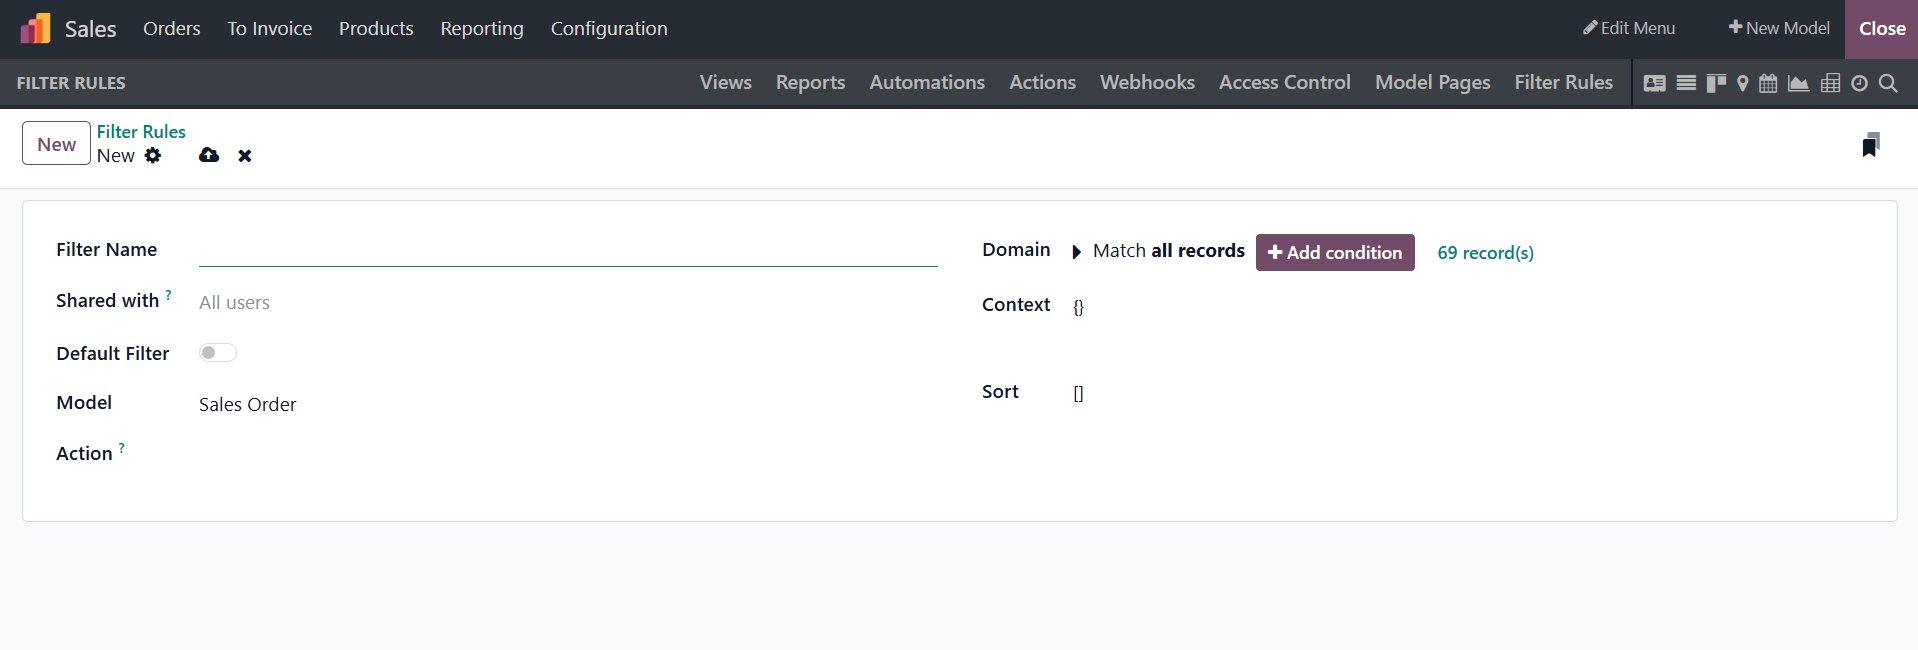Open the Map view pin icon
1918x650 pixels.
1743,83
